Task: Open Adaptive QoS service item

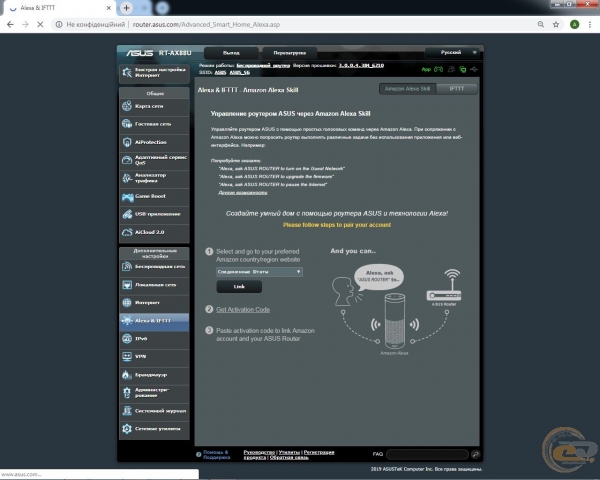Action: click(x=154, y=160)
